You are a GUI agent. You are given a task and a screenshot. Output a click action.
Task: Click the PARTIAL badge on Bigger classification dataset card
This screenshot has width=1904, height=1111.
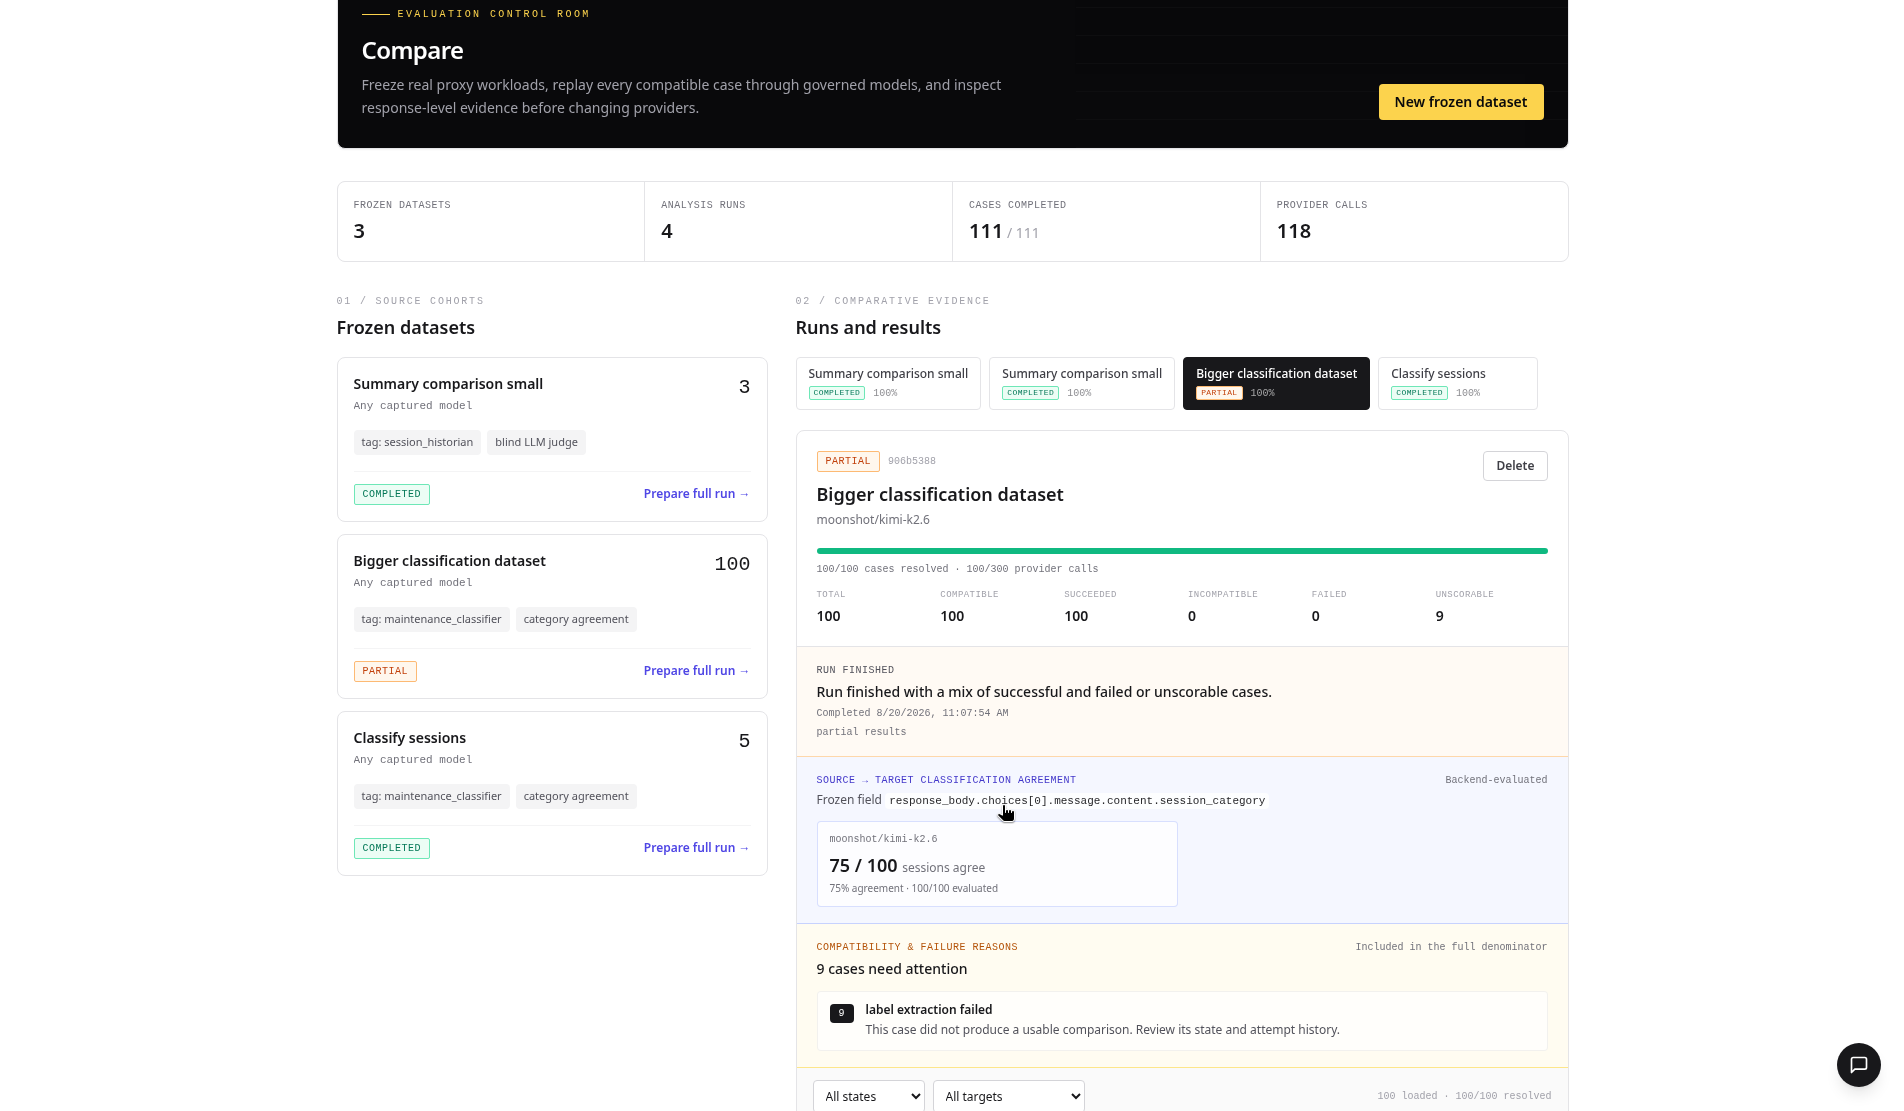(x=385, y=671)
